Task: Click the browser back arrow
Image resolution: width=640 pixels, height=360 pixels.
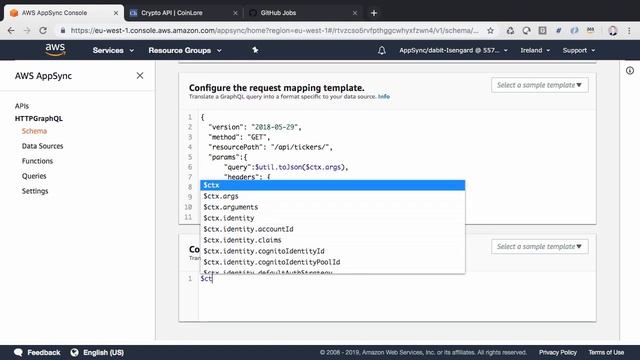Action: (x=11, y=31)
